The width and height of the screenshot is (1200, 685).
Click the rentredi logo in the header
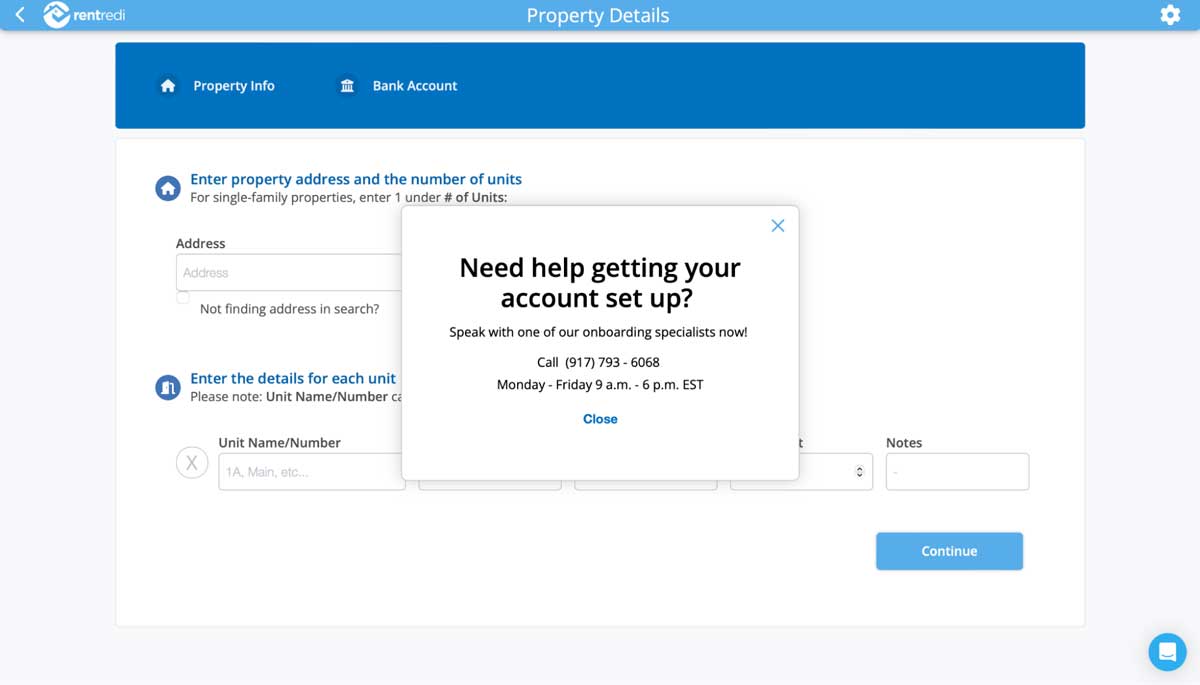(84, 15)
